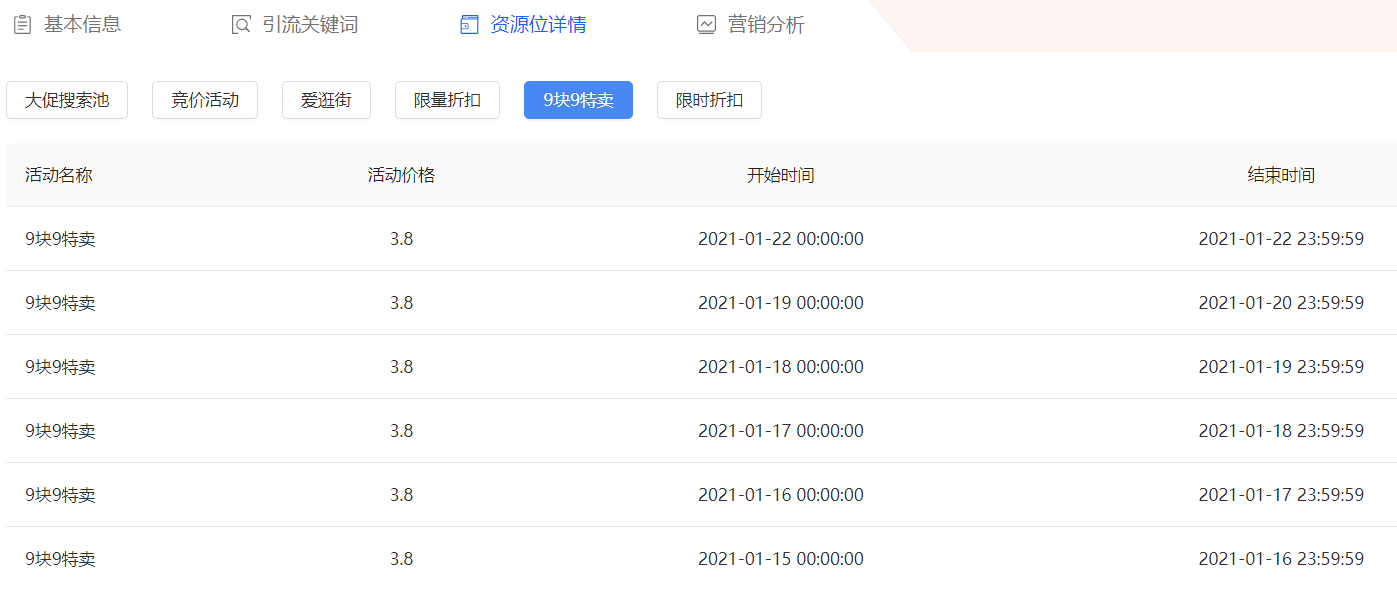Viewport: 1397px width, 590px height.
Task: Click the 活动名称 column header
Action: 59,175
